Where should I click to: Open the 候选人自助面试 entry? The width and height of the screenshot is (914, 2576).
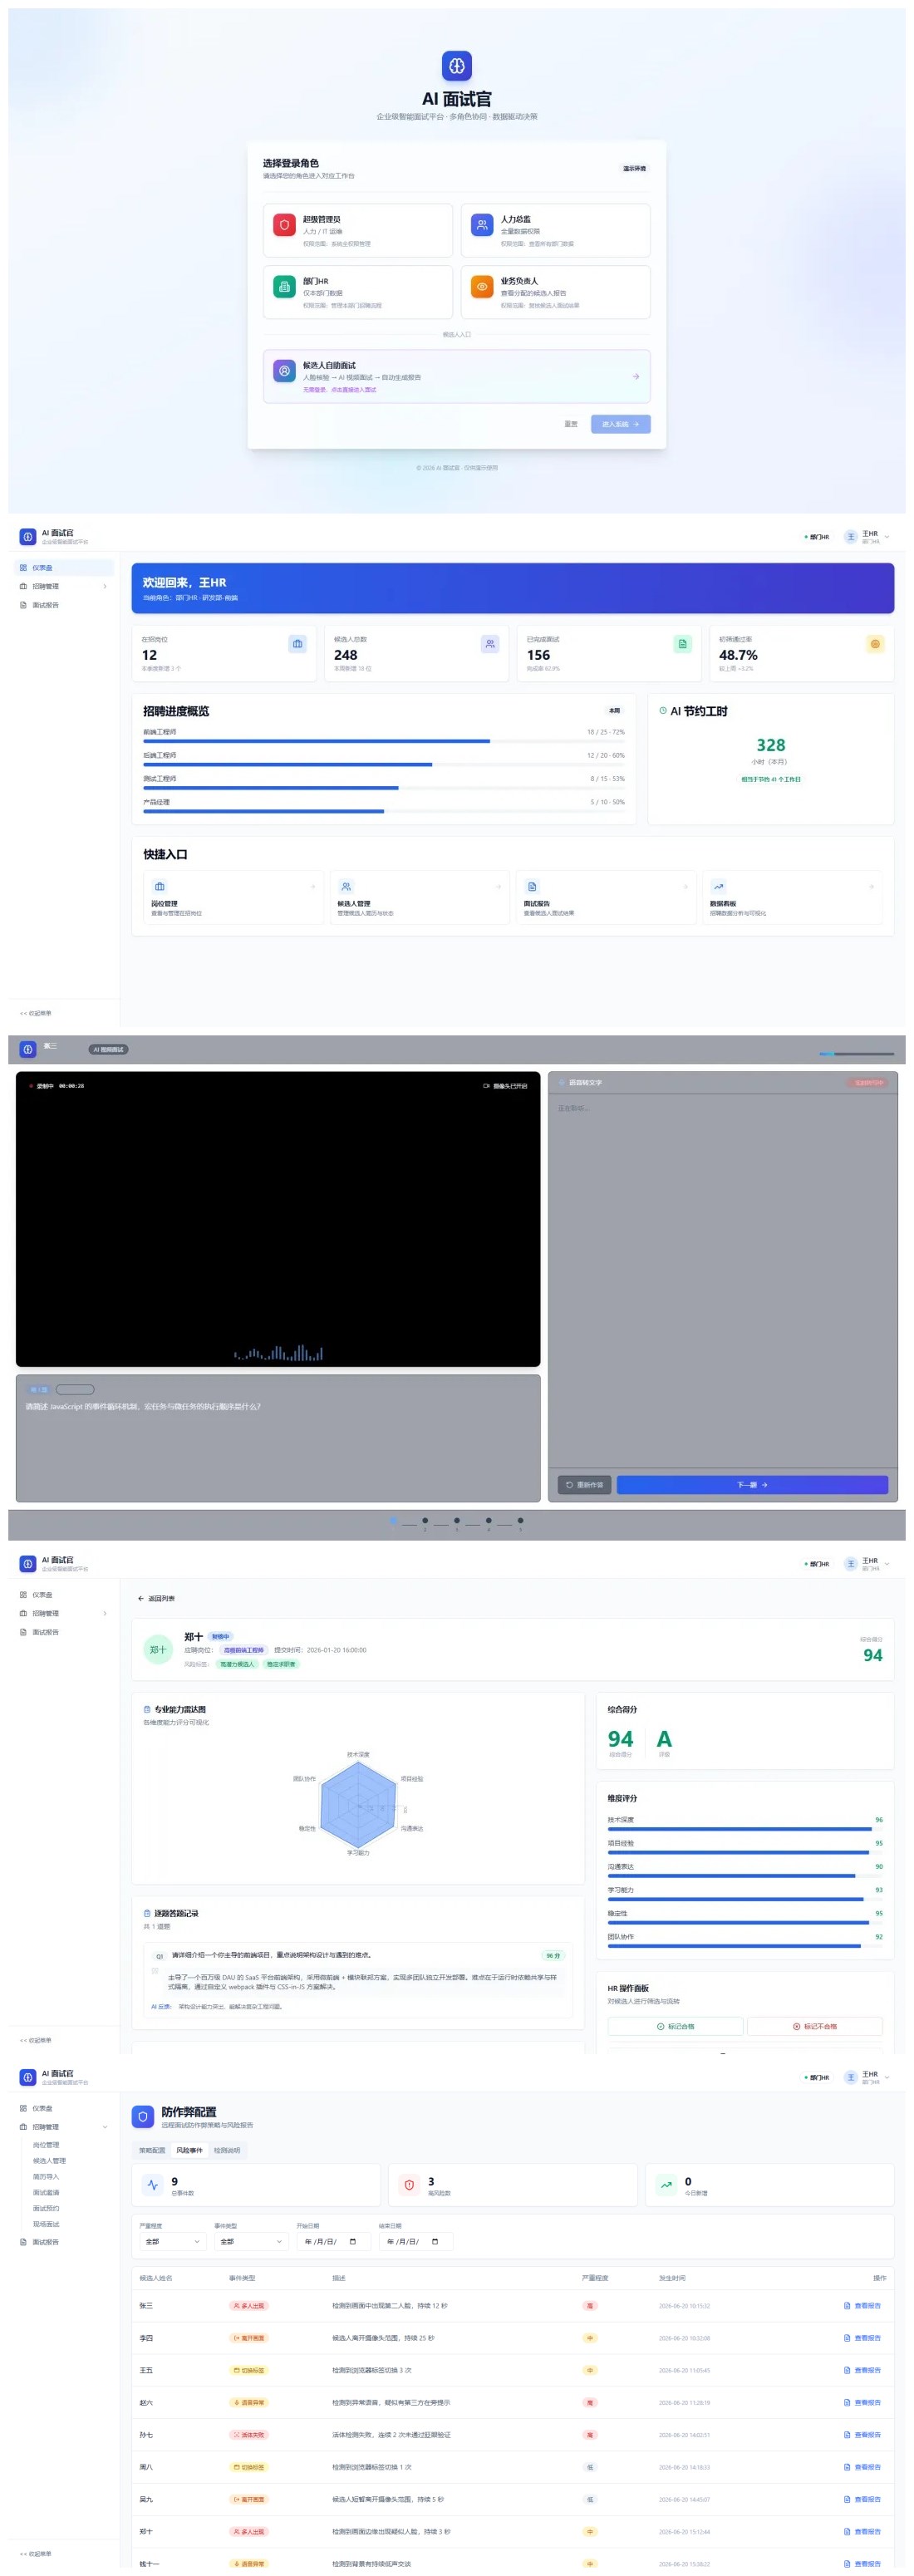coord(457,377)
